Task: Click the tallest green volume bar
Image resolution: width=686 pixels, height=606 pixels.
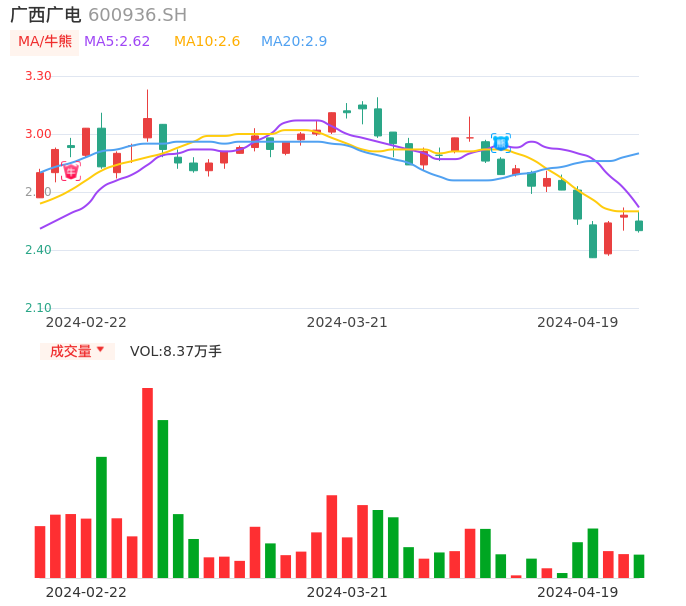Action: 163,498
